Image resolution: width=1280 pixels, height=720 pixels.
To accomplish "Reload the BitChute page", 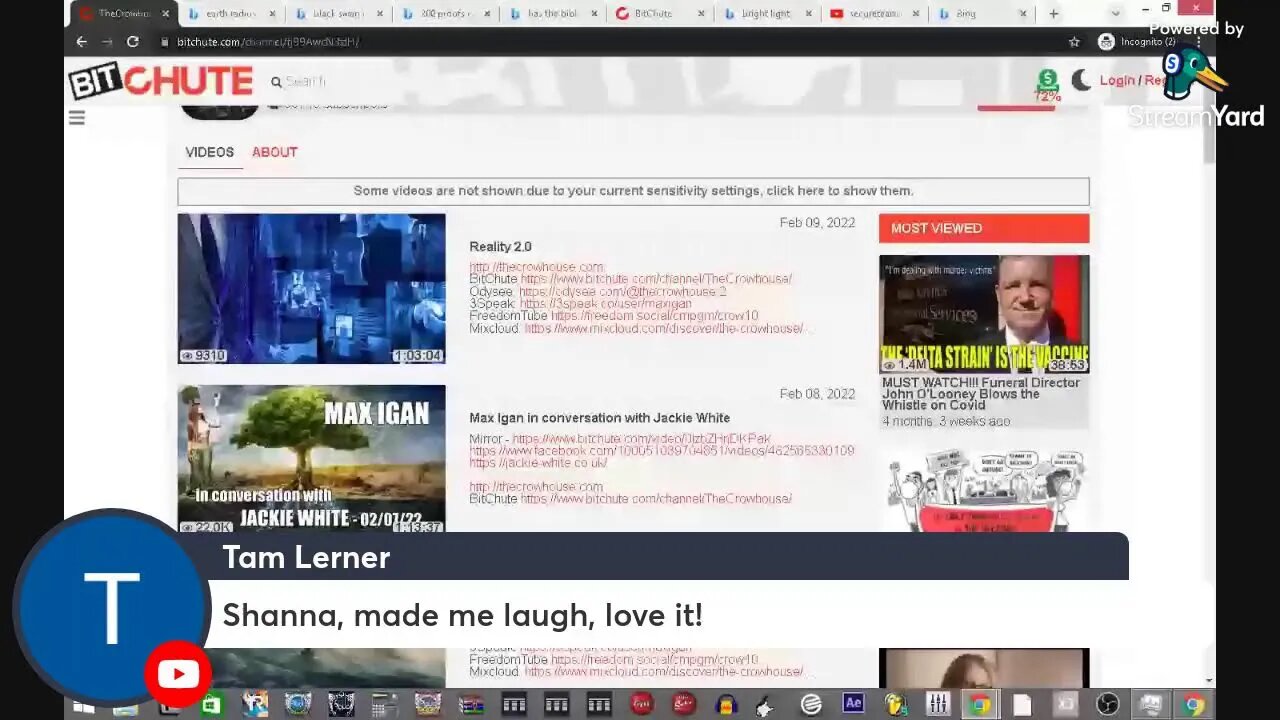I will (x=133, y=42).
